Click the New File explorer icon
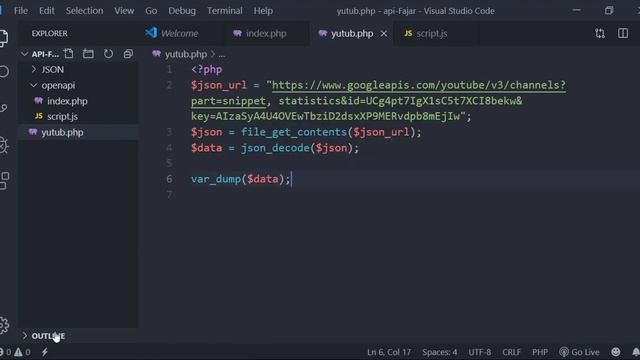 coord(69,54)
